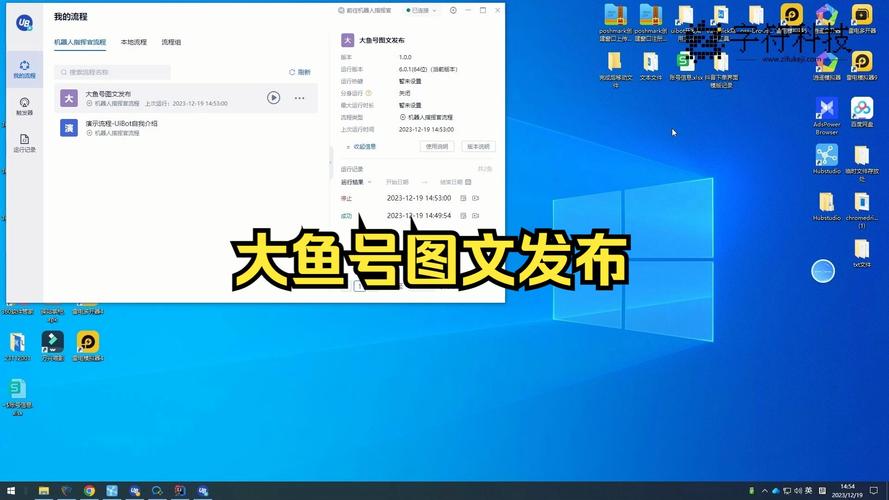Open the notification center icon
889x500 pixels.
point(874,491)
